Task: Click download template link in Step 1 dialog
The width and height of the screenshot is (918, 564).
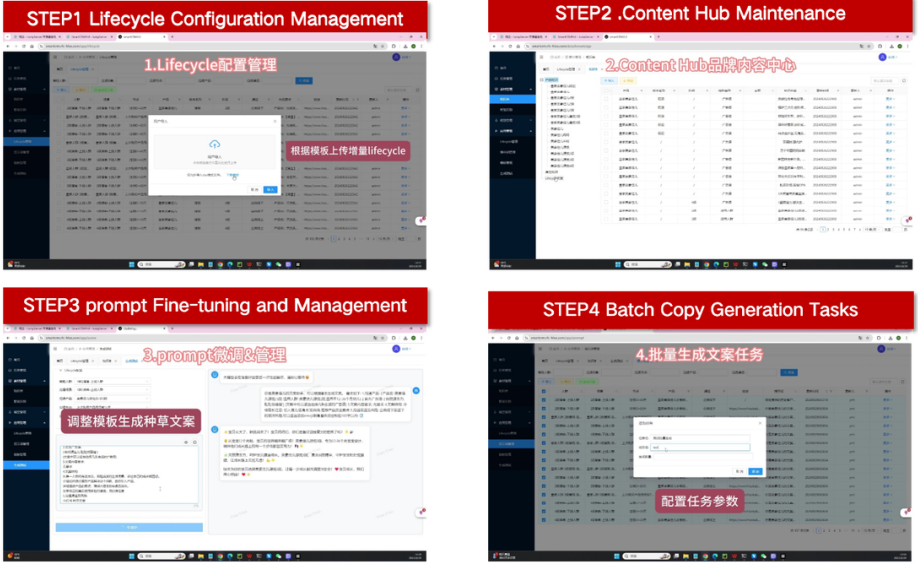Action: click(233, 174)
